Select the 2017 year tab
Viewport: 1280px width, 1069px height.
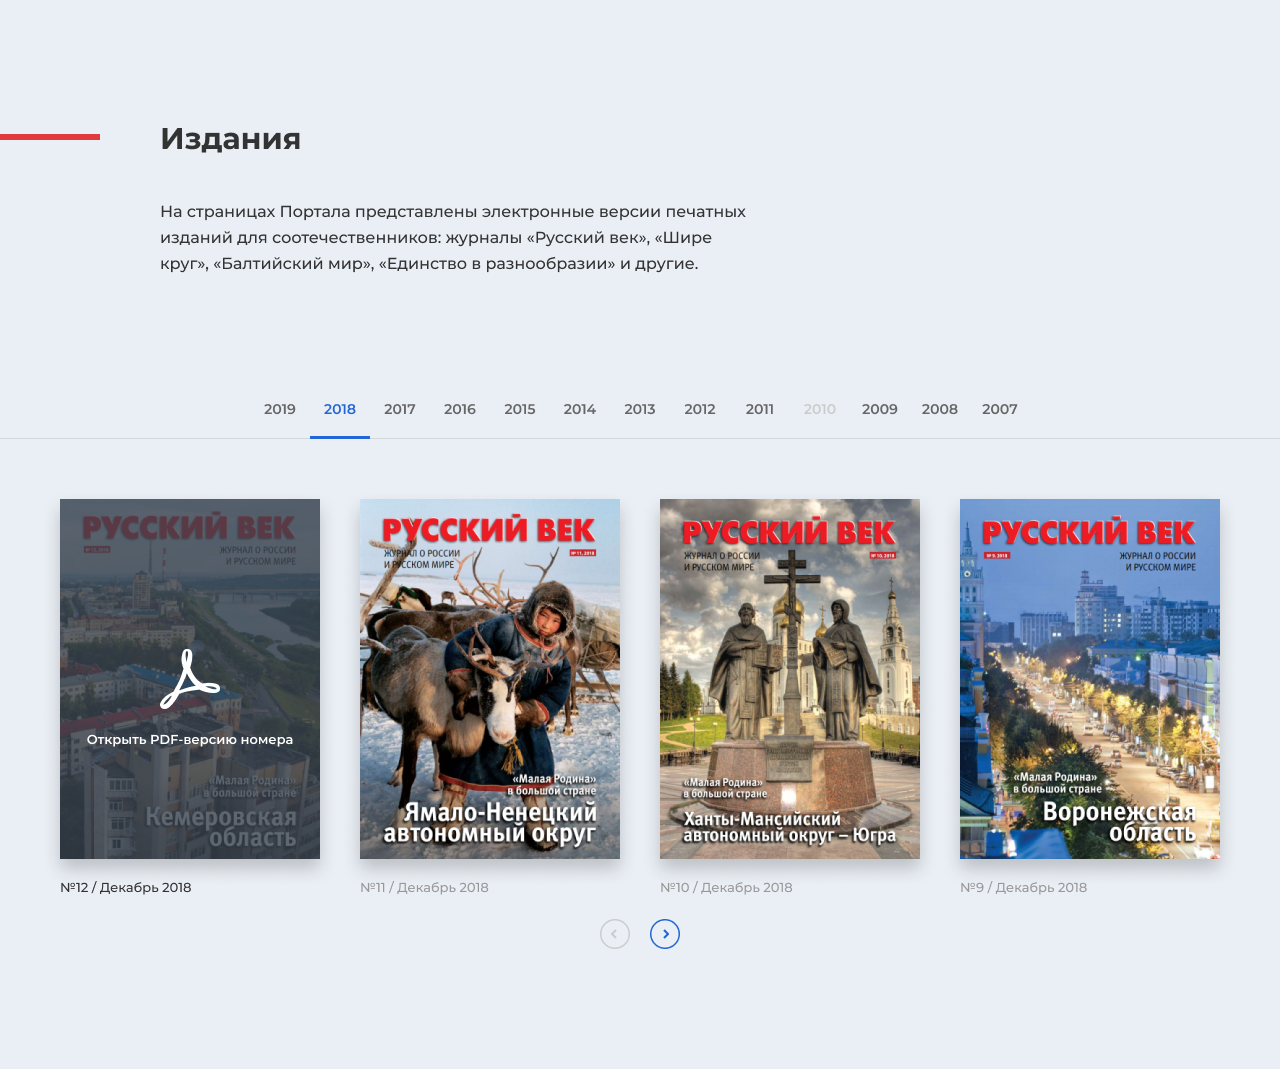click(400, 409)
